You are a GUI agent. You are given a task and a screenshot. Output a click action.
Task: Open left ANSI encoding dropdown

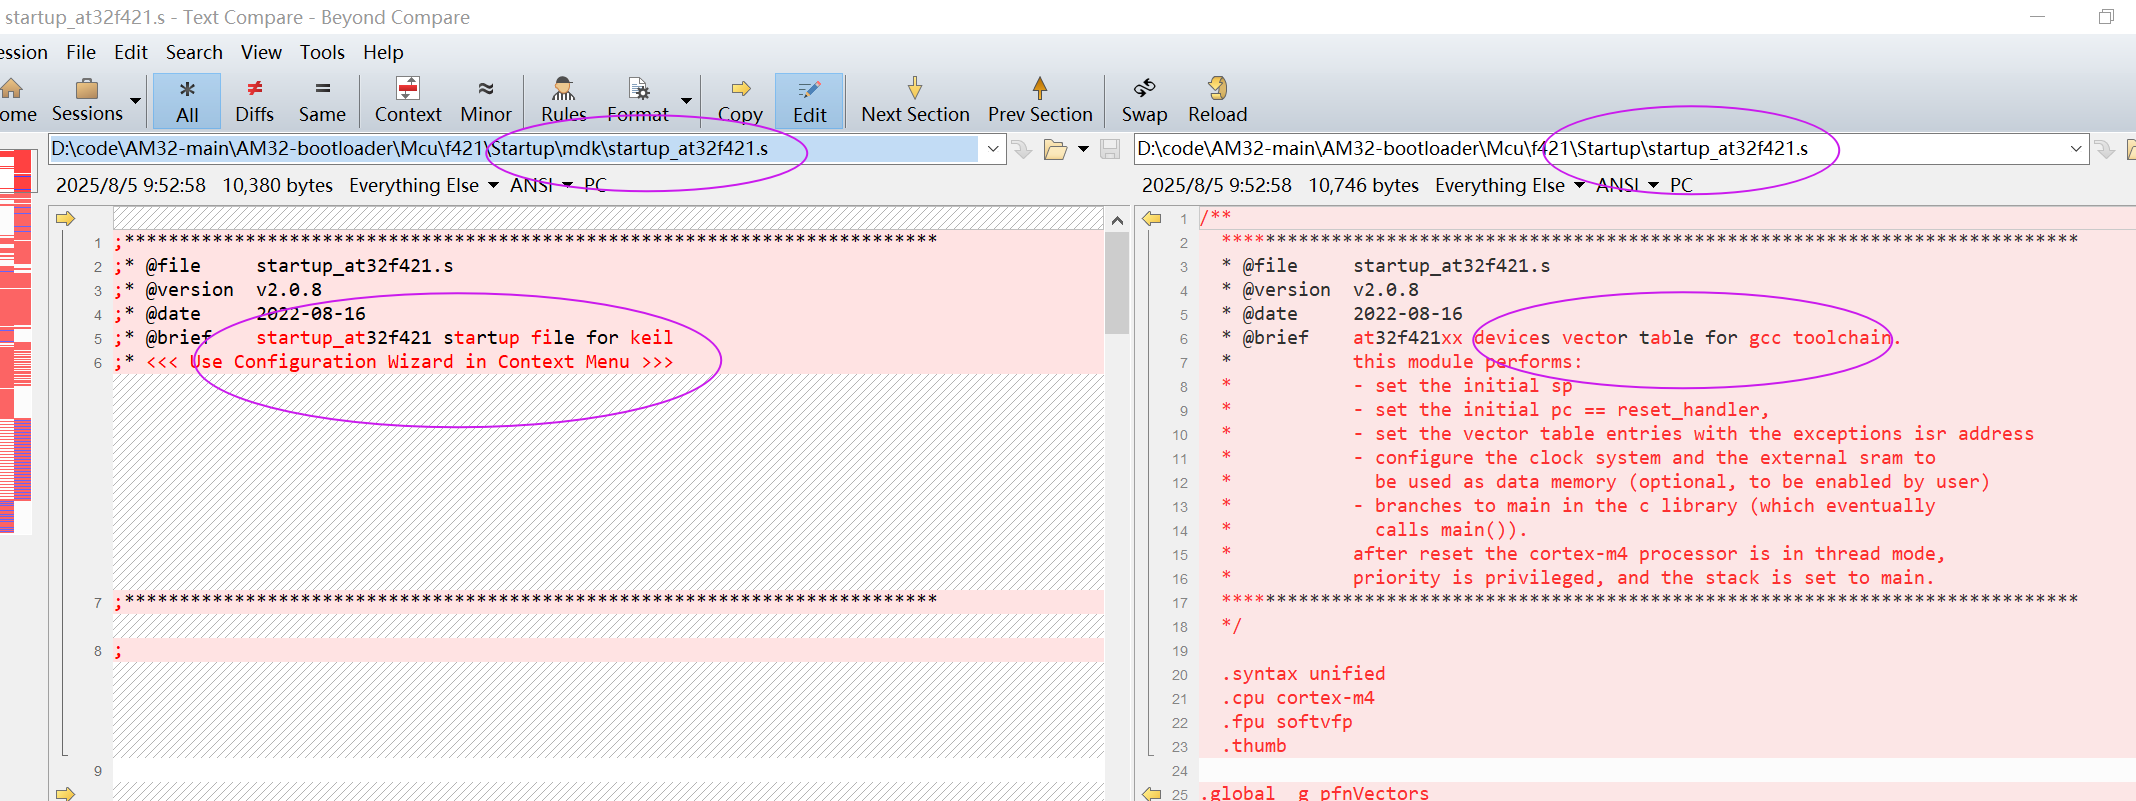point(541,185)
